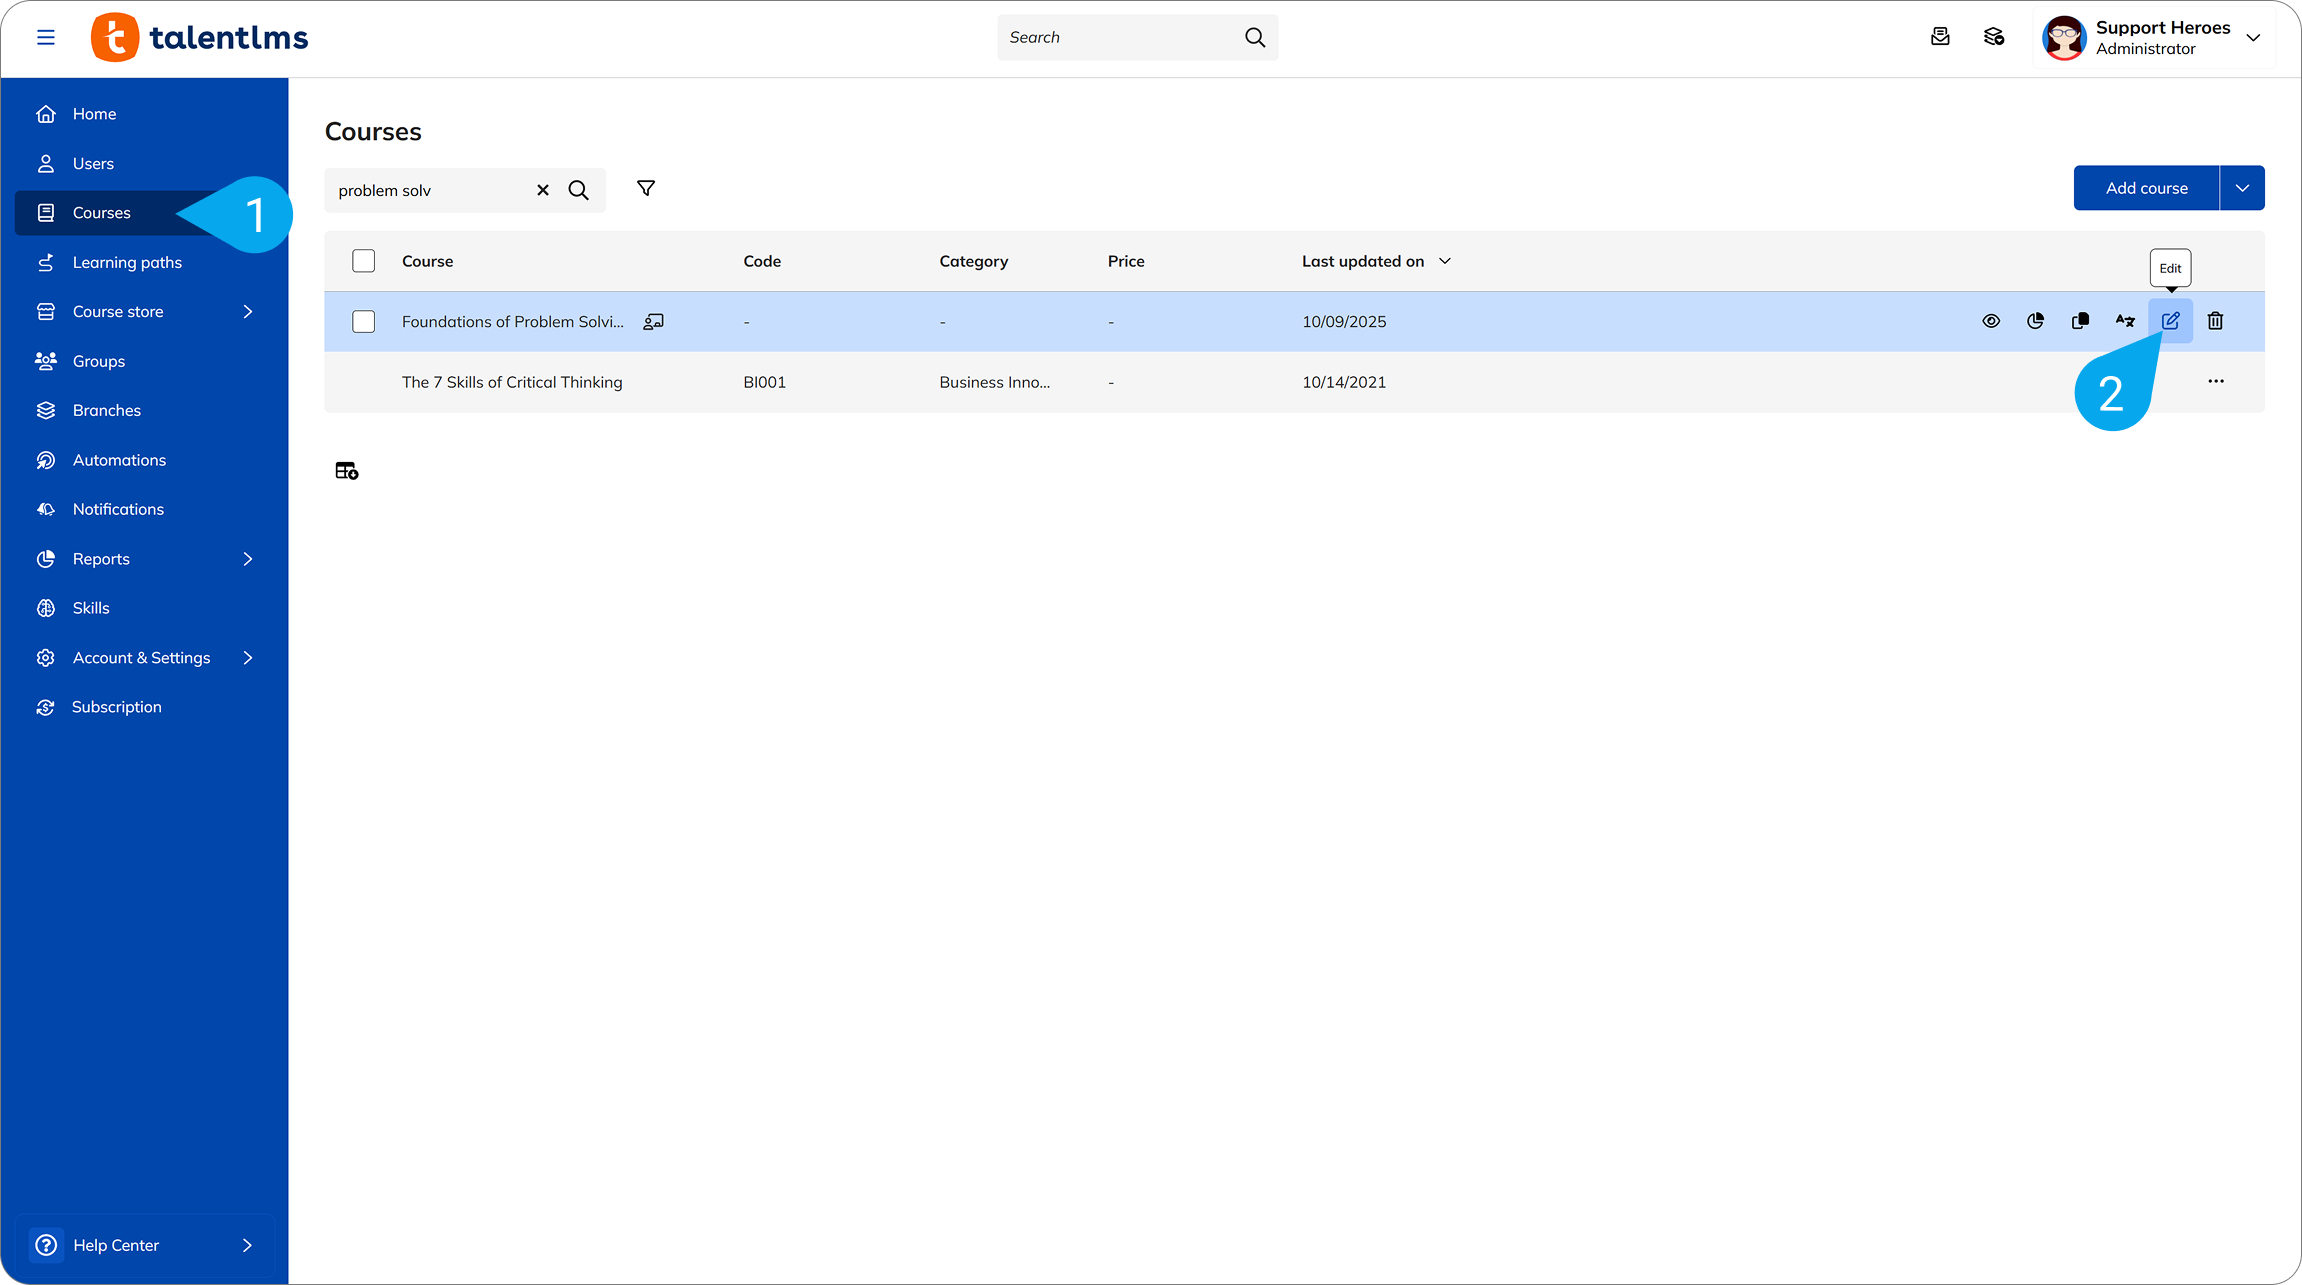
Task: Check the select-all courses checkbox
Action: tap(364, 261)
